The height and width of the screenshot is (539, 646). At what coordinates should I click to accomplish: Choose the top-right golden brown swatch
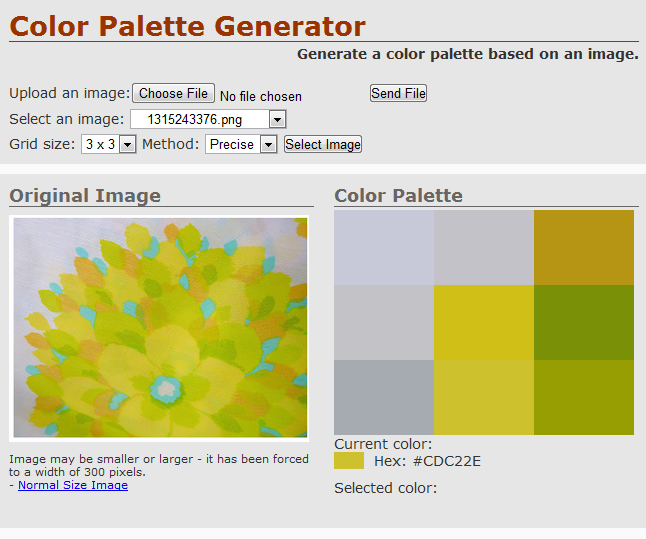tap(584, 248)
